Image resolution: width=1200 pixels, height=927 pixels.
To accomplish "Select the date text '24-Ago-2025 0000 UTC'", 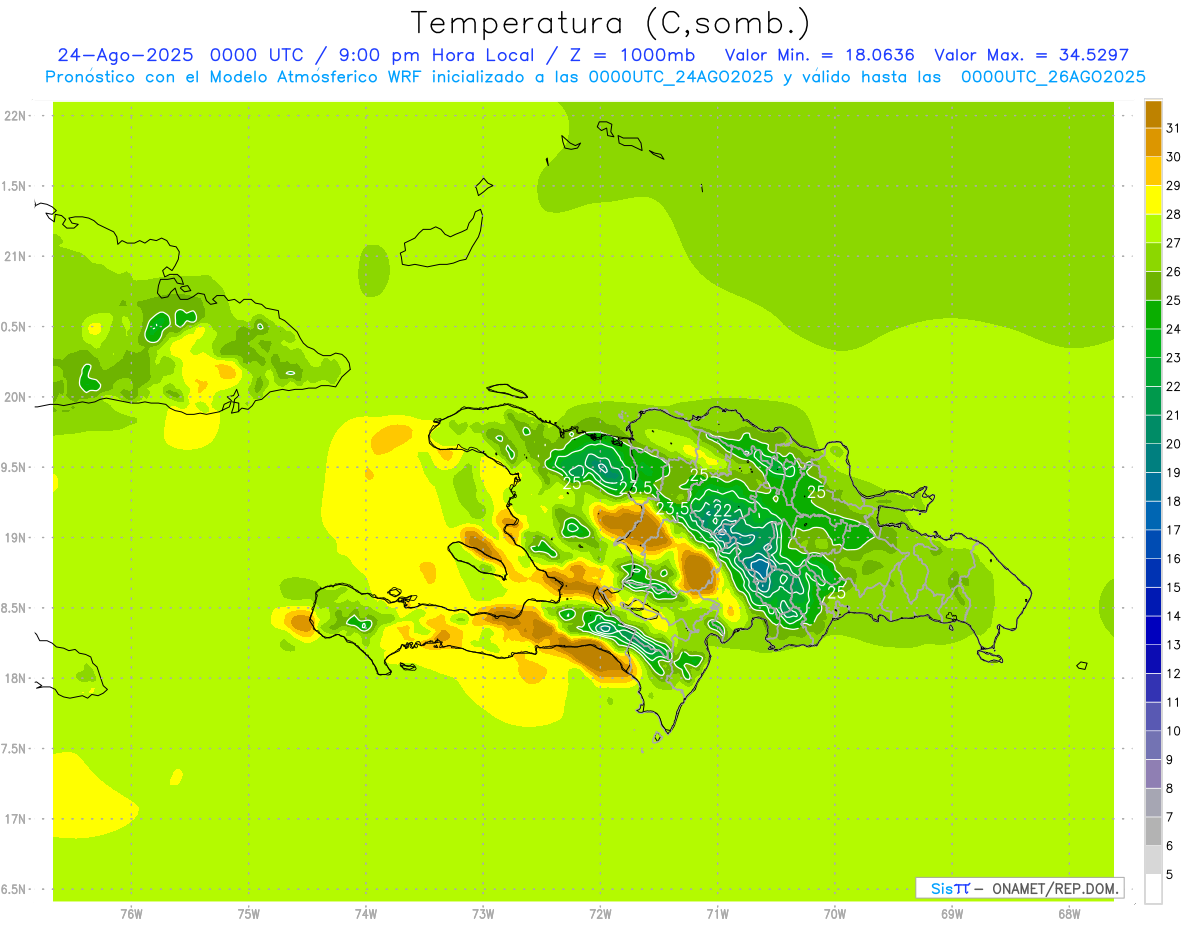I will [x=180, y=55].
